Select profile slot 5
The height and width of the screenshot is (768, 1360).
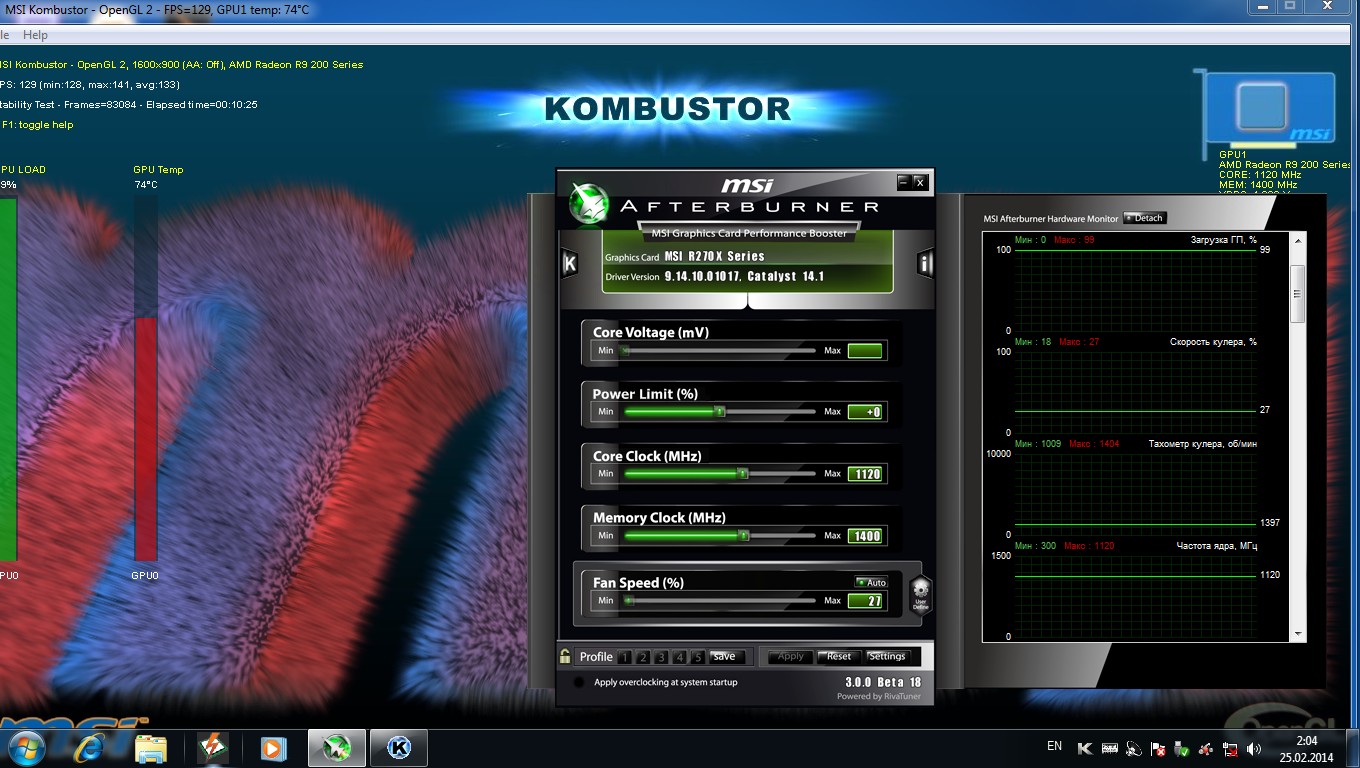[x=698, y=657]
